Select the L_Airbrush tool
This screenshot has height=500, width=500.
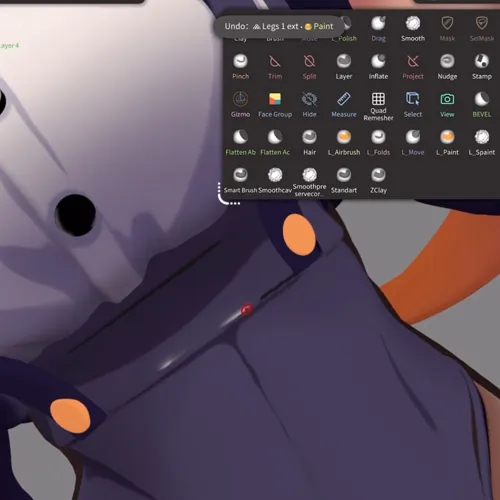[x=344, y=143]
